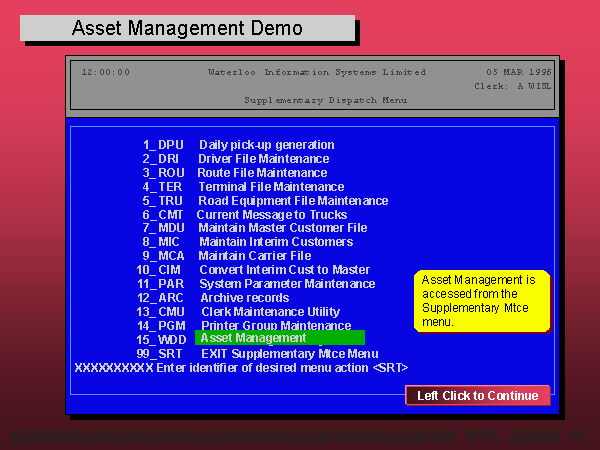Choose Daily pick-up generation menu item
Image resolution: width=600 pixels, height=450 pixels.
266,145
